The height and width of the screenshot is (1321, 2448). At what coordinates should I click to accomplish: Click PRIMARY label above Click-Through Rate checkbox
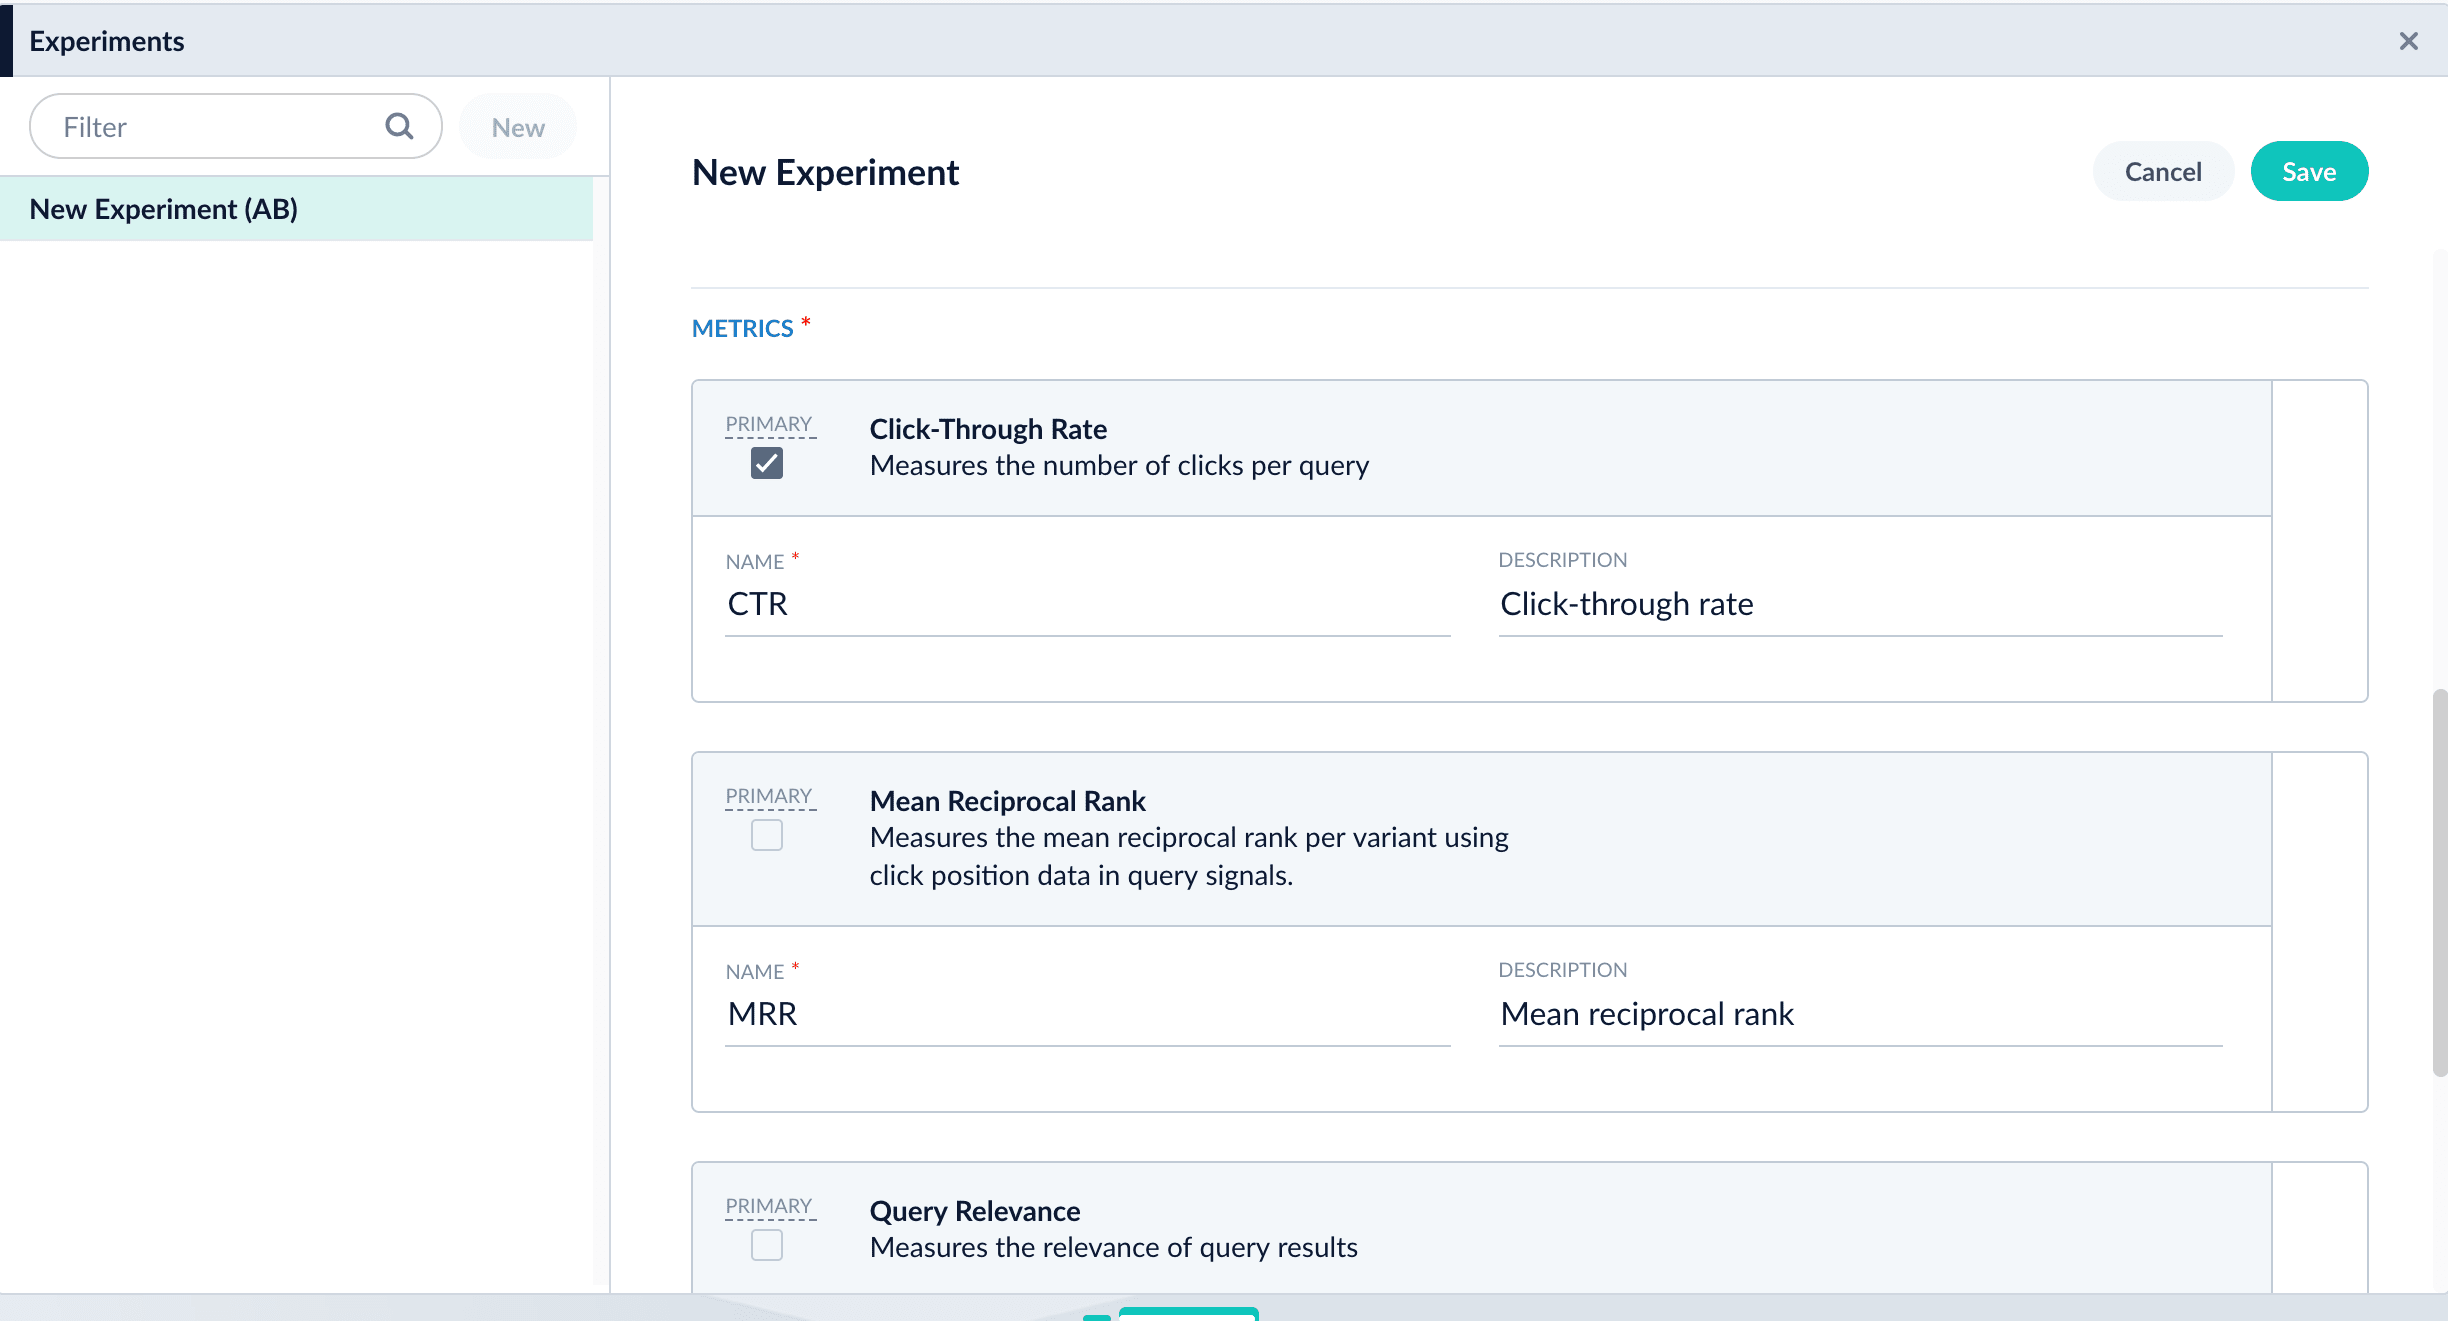pyautogui.click(x=768, y=424)
